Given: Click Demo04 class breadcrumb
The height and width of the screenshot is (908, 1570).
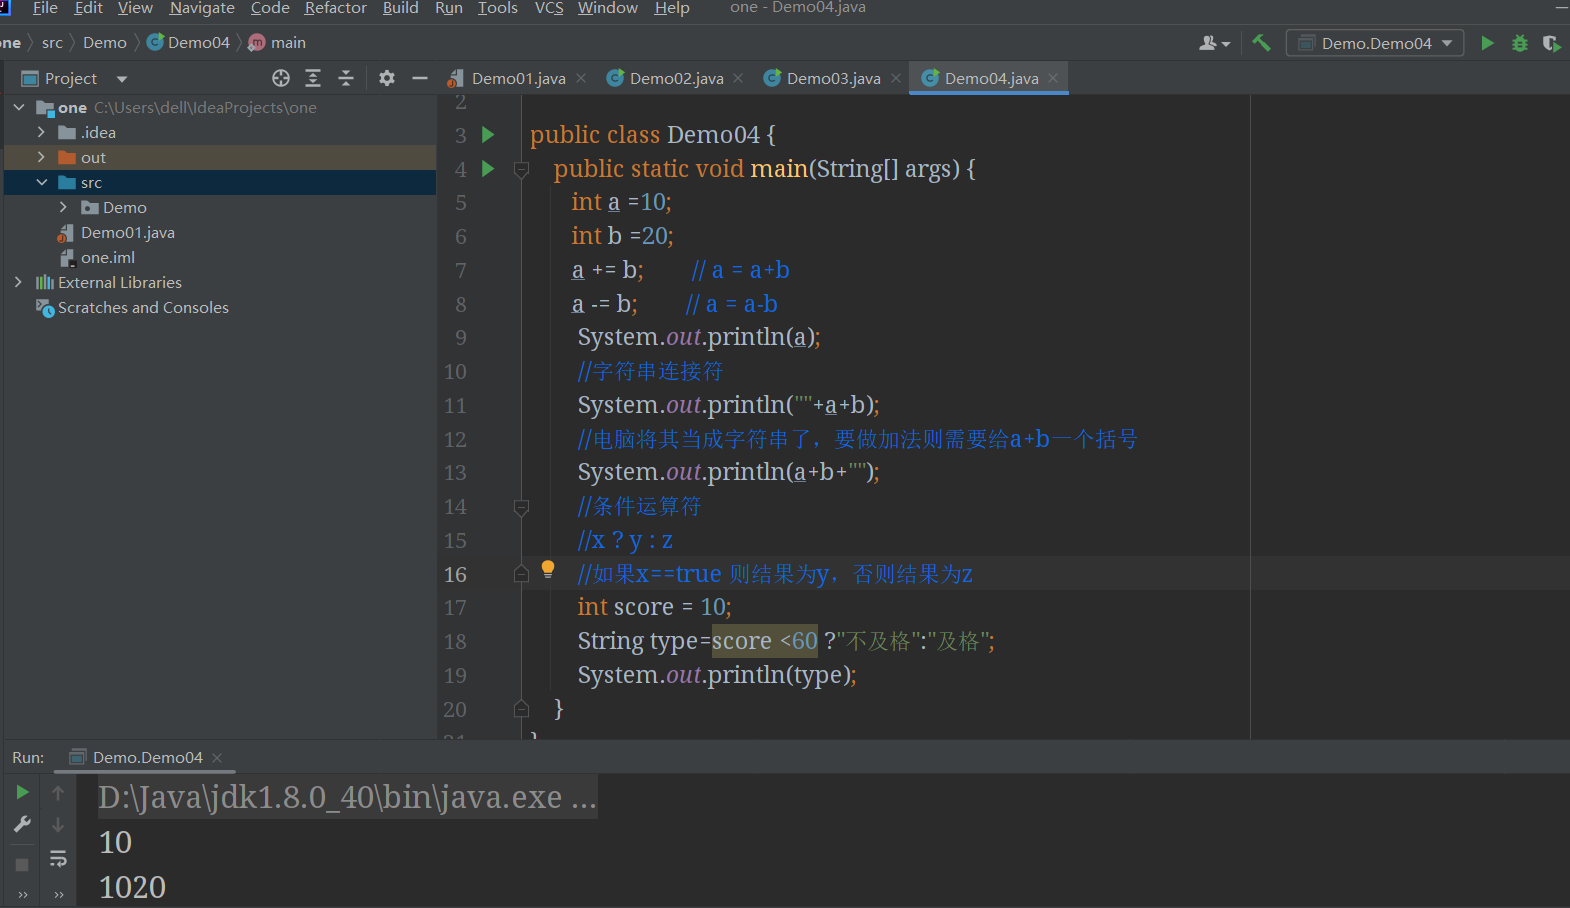Looking at the screenshot, I should [x=189, y=43].
